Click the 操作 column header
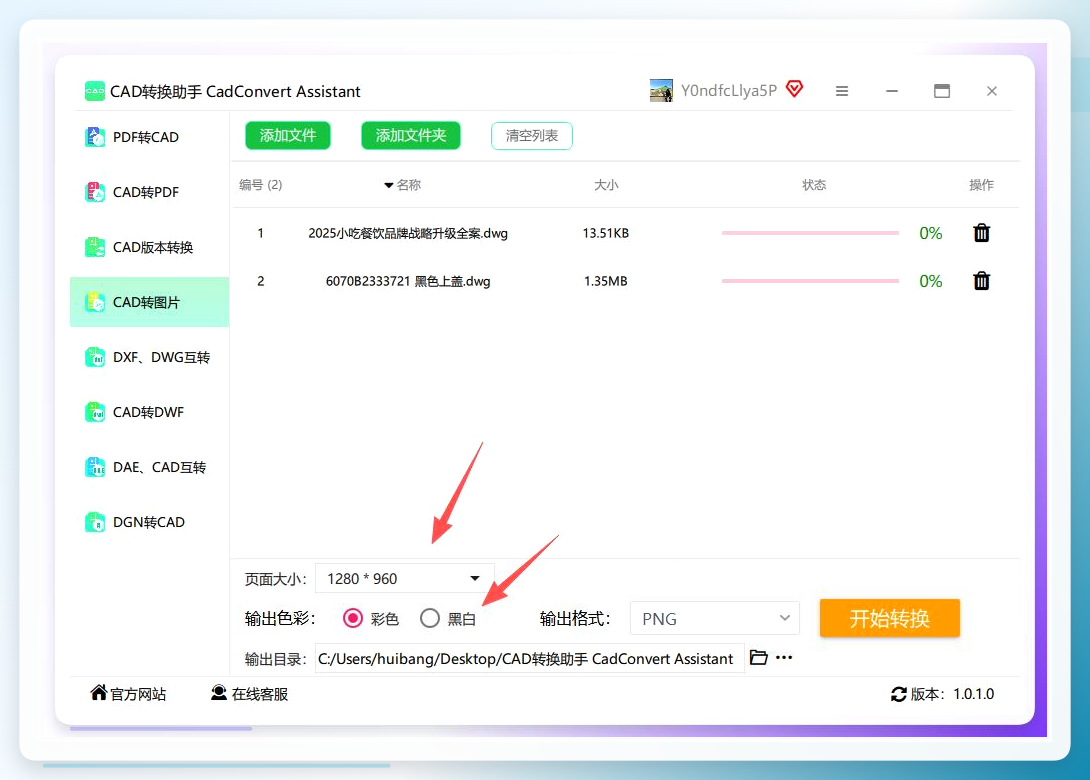 [982, 185]
